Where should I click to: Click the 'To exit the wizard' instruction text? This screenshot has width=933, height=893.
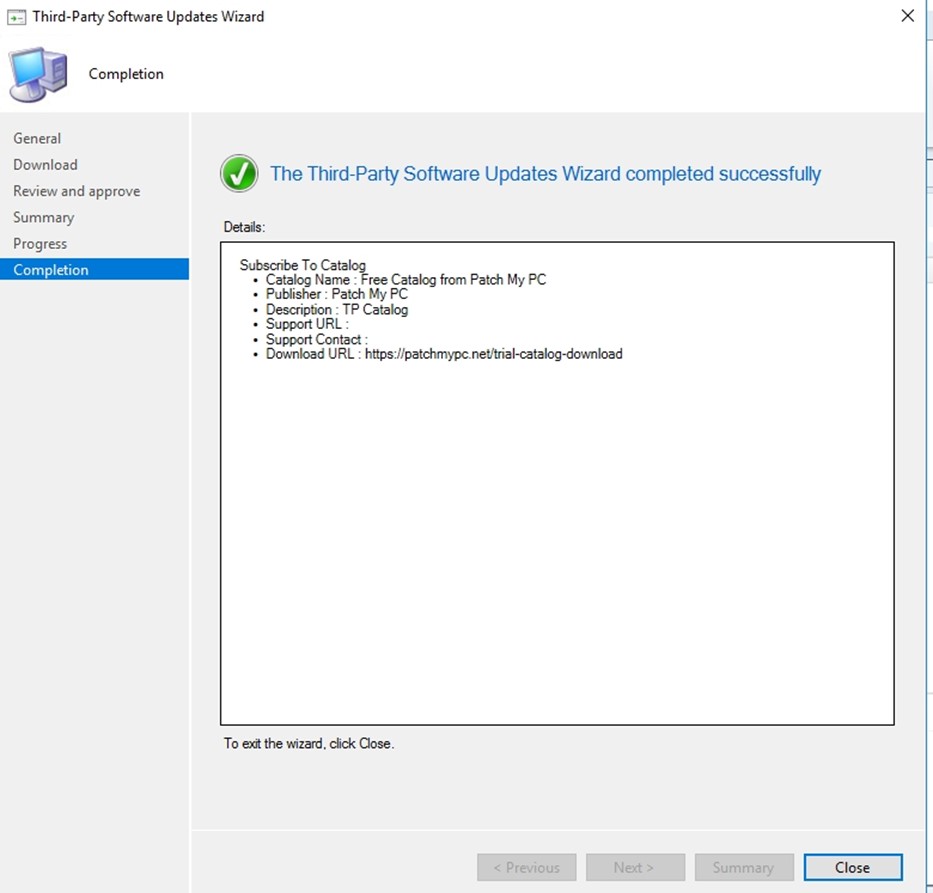tap(309, 744)
